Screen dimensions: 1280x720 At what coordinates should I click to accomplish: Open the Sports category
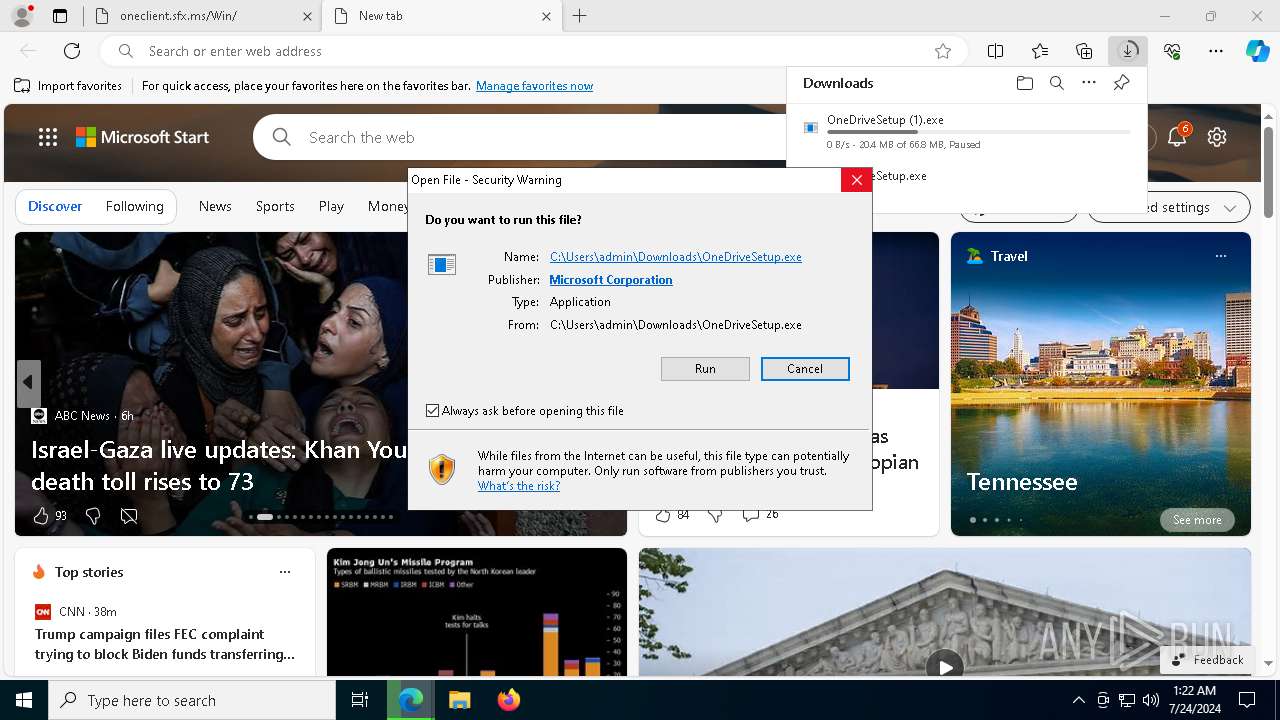(275, 206)
